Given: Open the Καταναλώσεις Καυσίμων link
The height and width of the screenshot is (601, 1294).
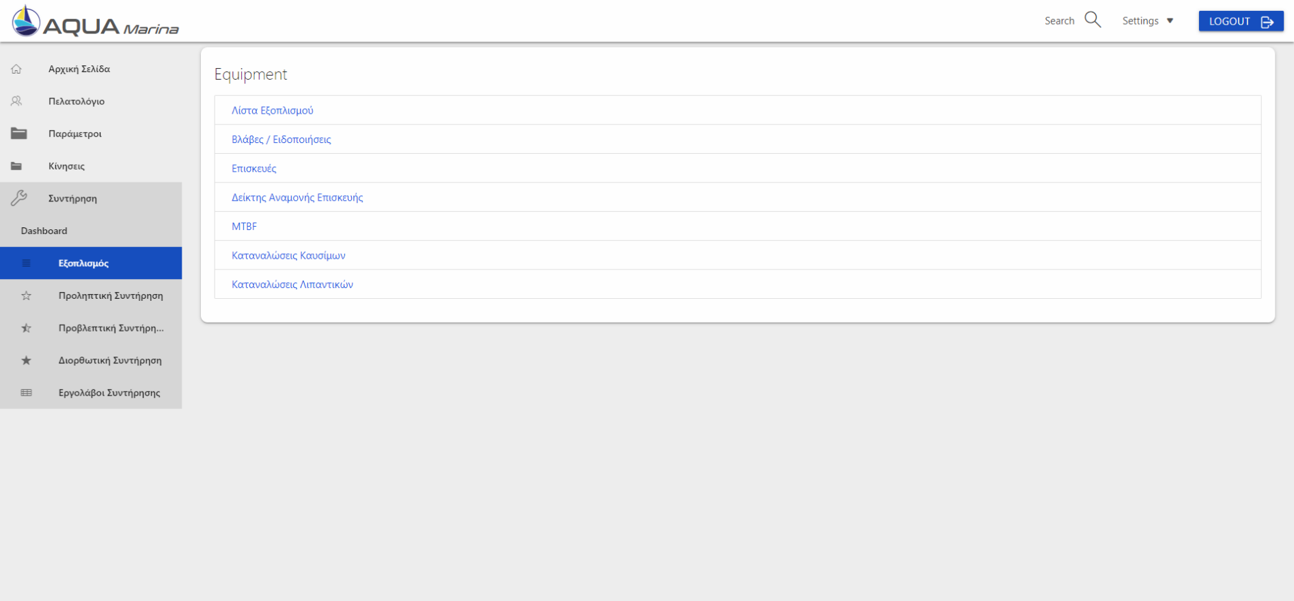Looking at the screenshot, I should (288, 255).
